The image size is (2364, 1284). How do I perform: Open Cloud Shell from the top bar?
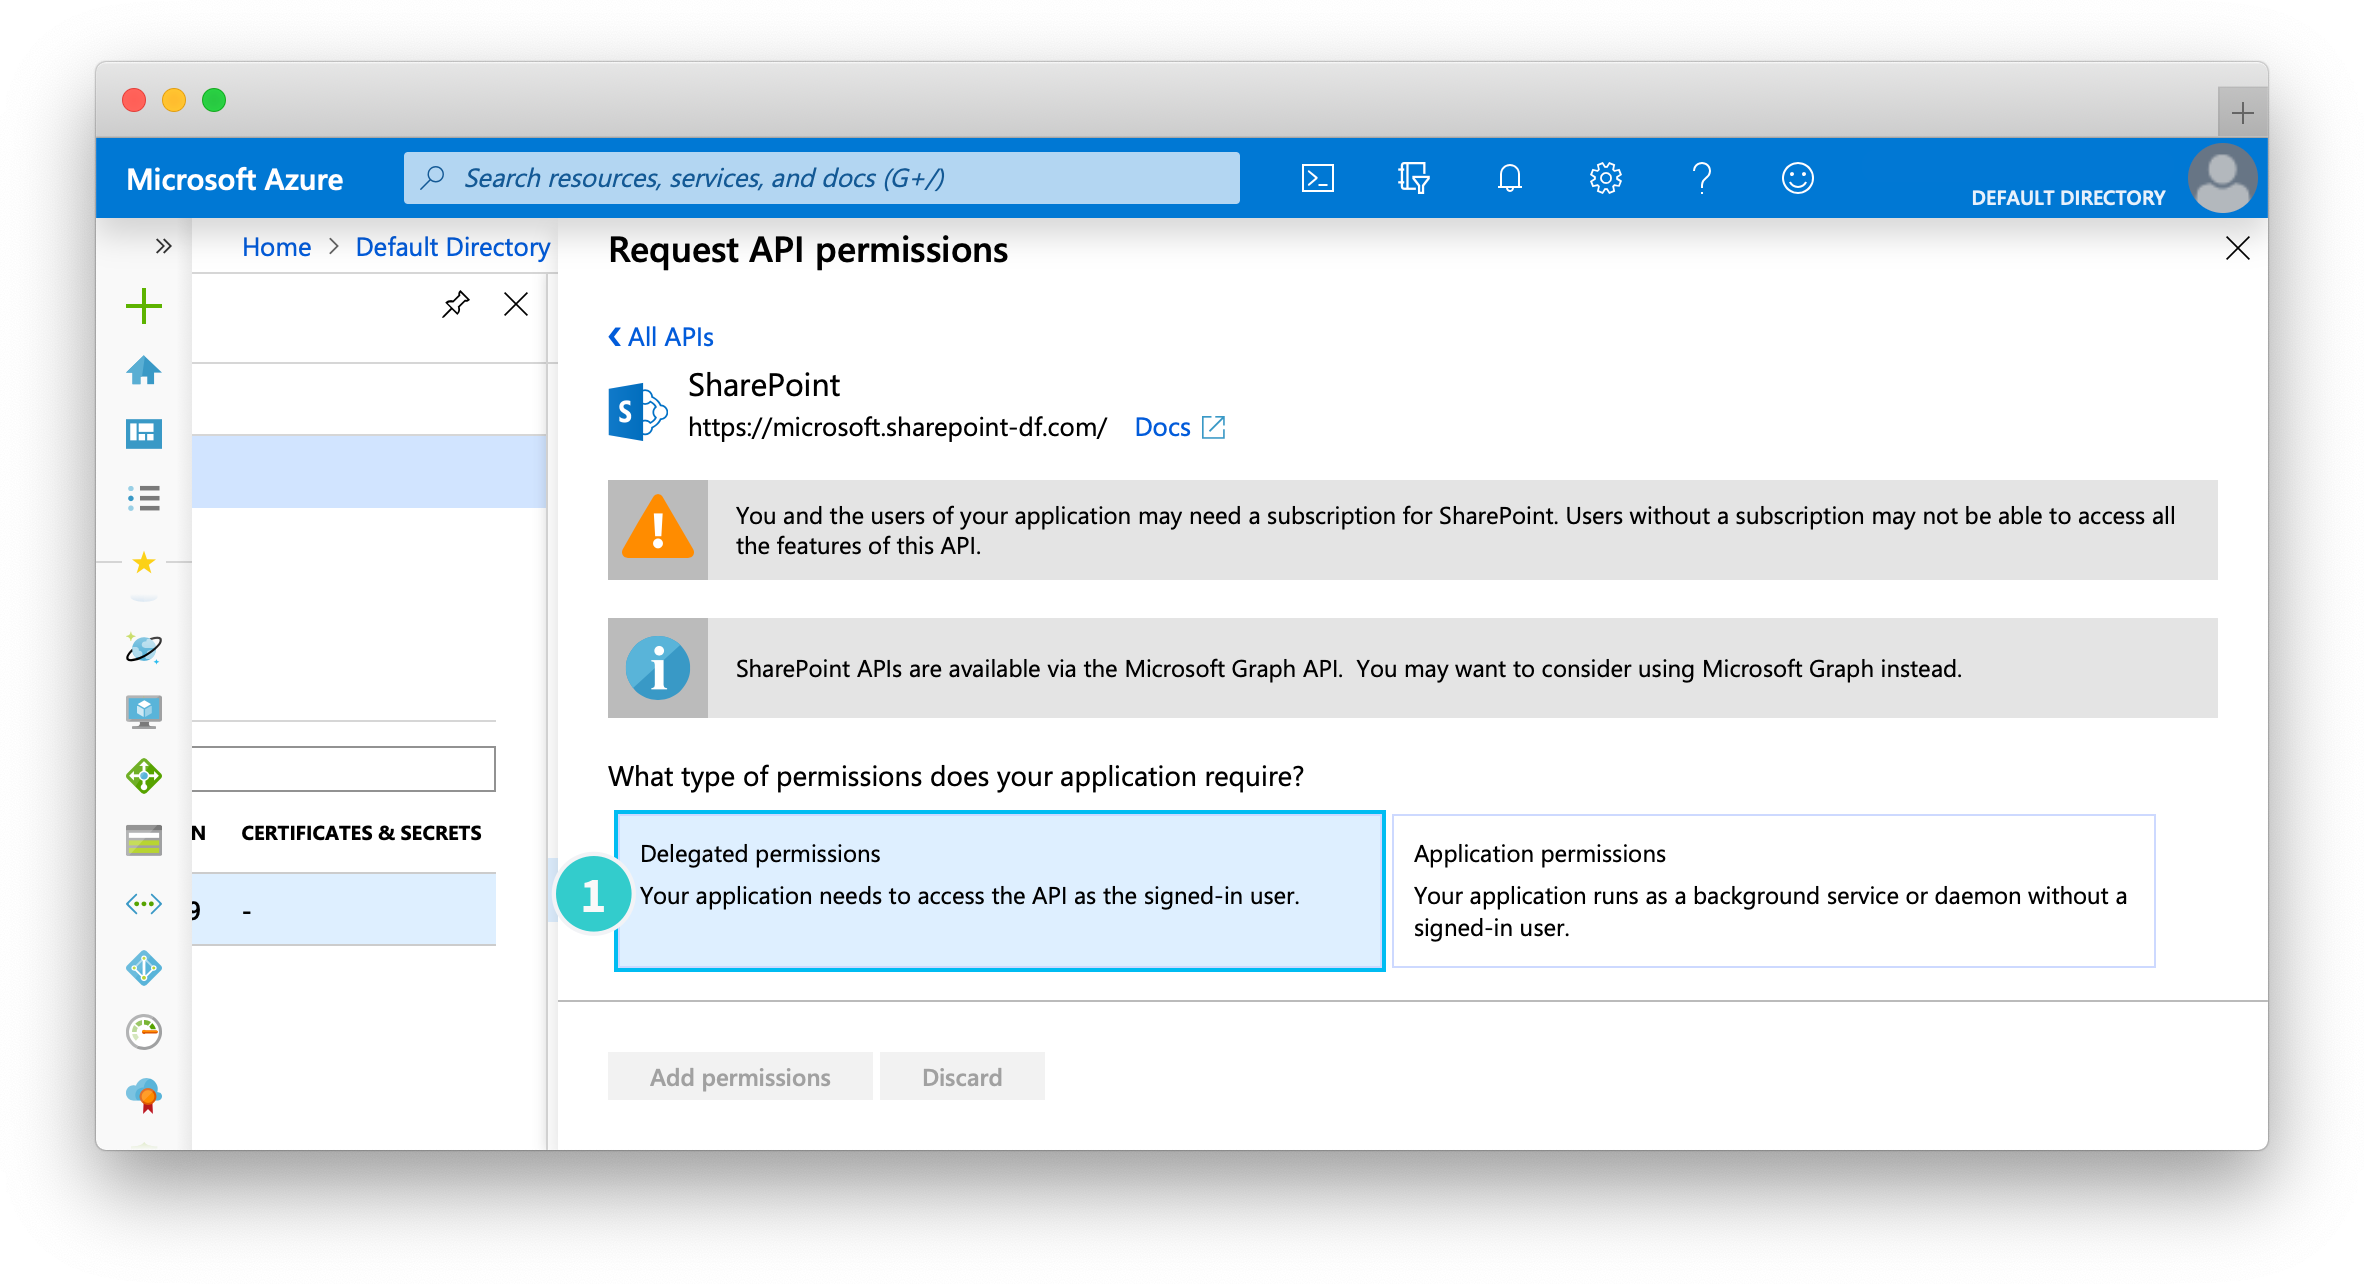coord(1317,178)
